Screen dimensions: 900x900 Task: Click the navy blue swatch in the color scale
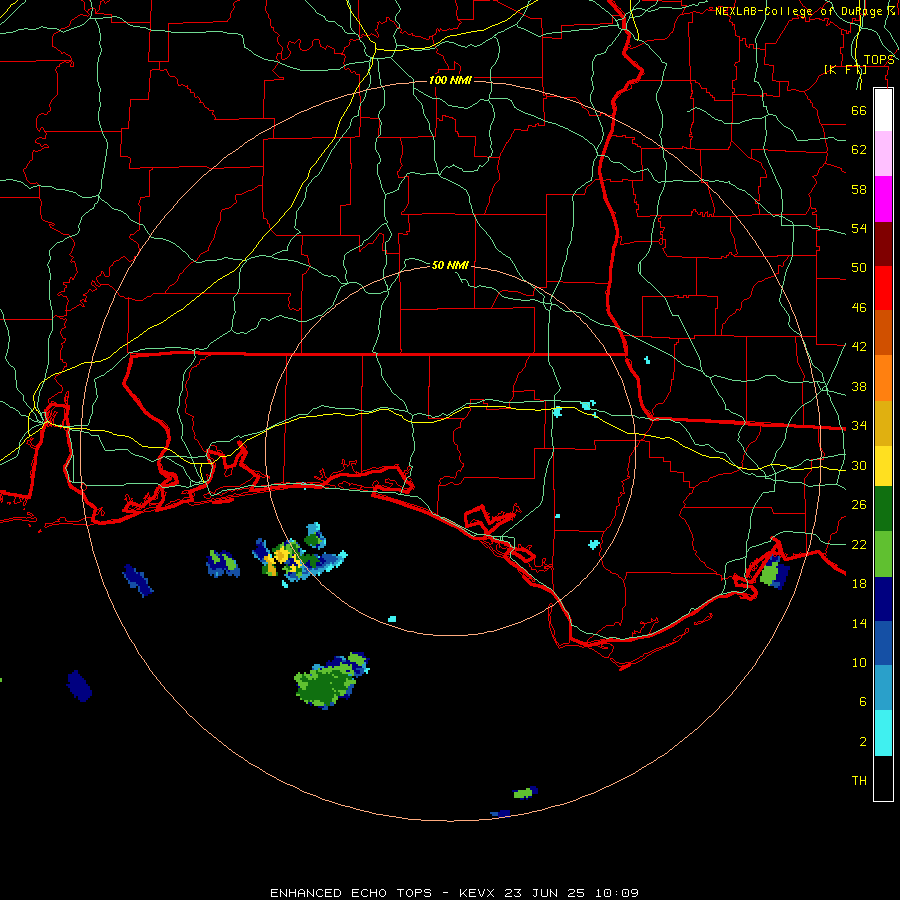tap(883, 599)
